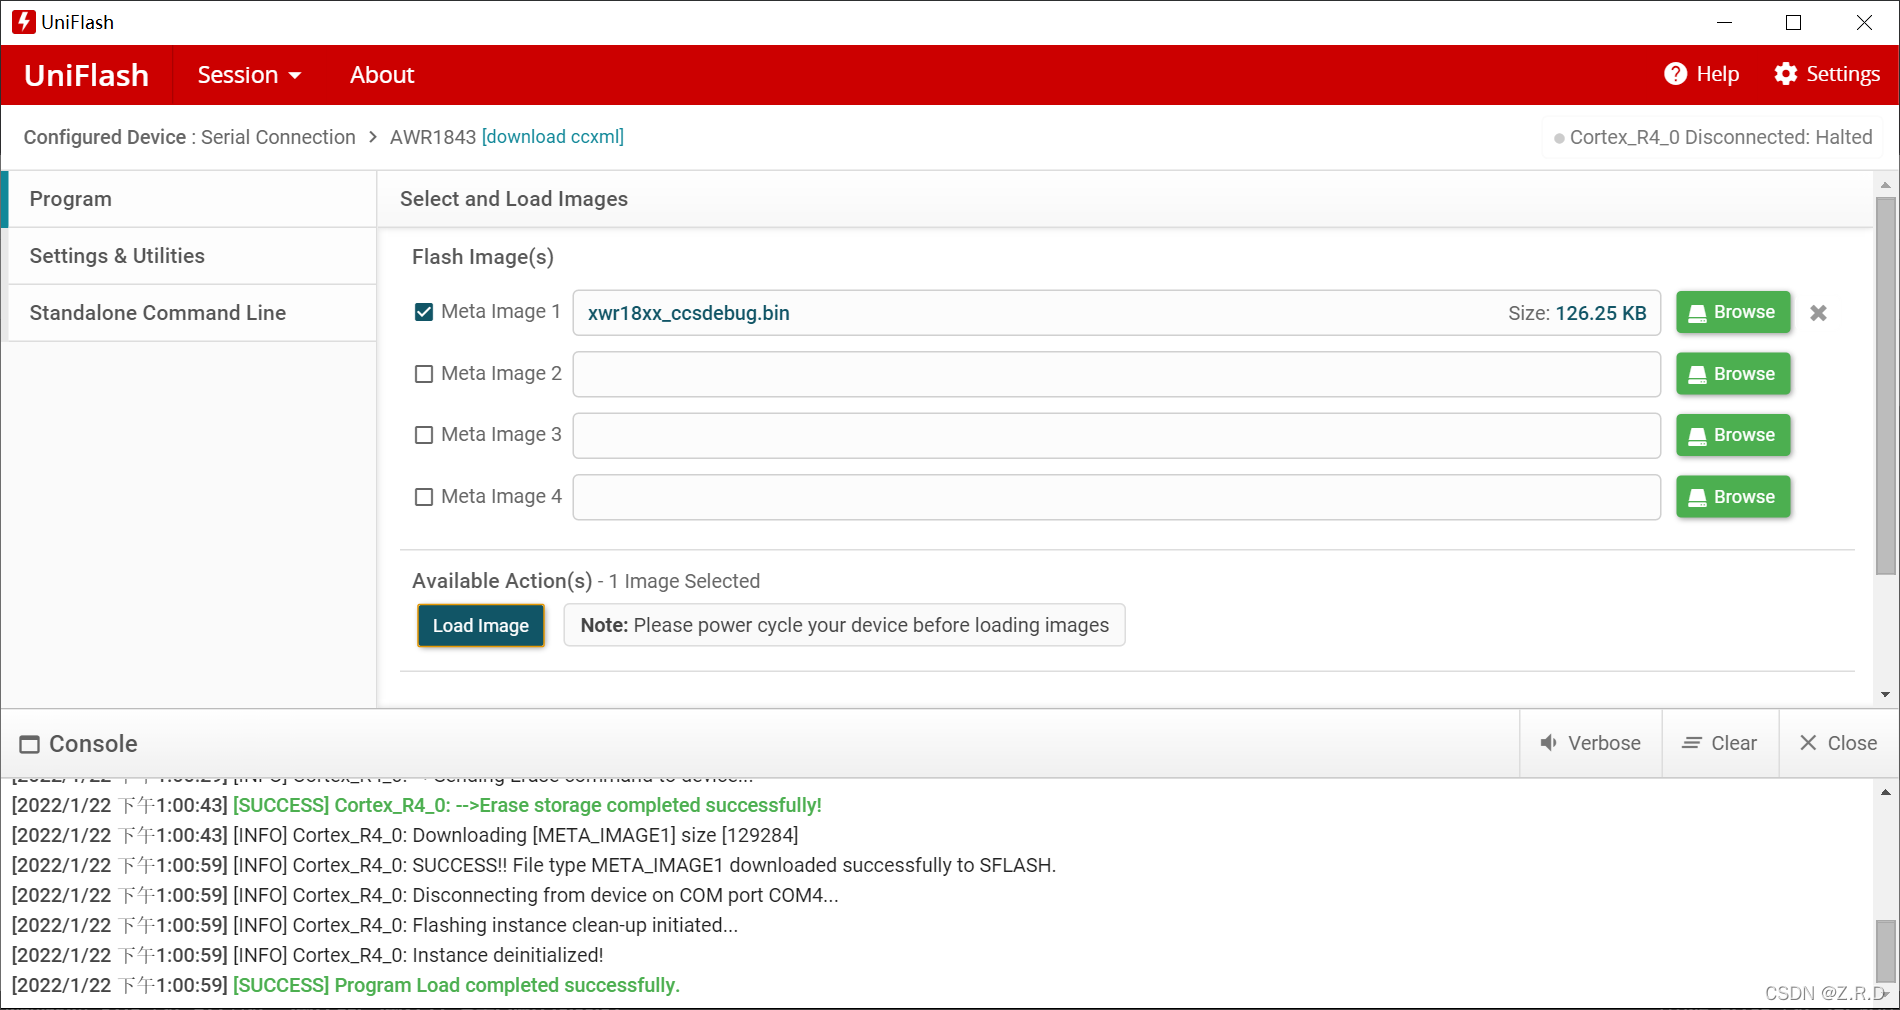This screenshot has width=1900, height=1010.
Task: Click the Meta Image 1 file path field
Action: click(1116, 313)
